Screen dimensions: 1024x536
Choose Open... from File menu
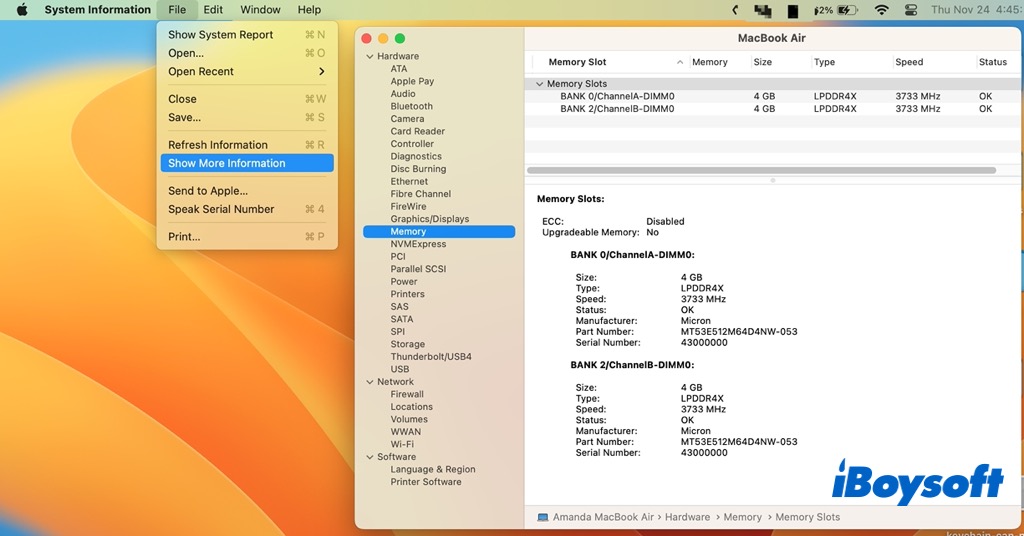tap(247, 53)
